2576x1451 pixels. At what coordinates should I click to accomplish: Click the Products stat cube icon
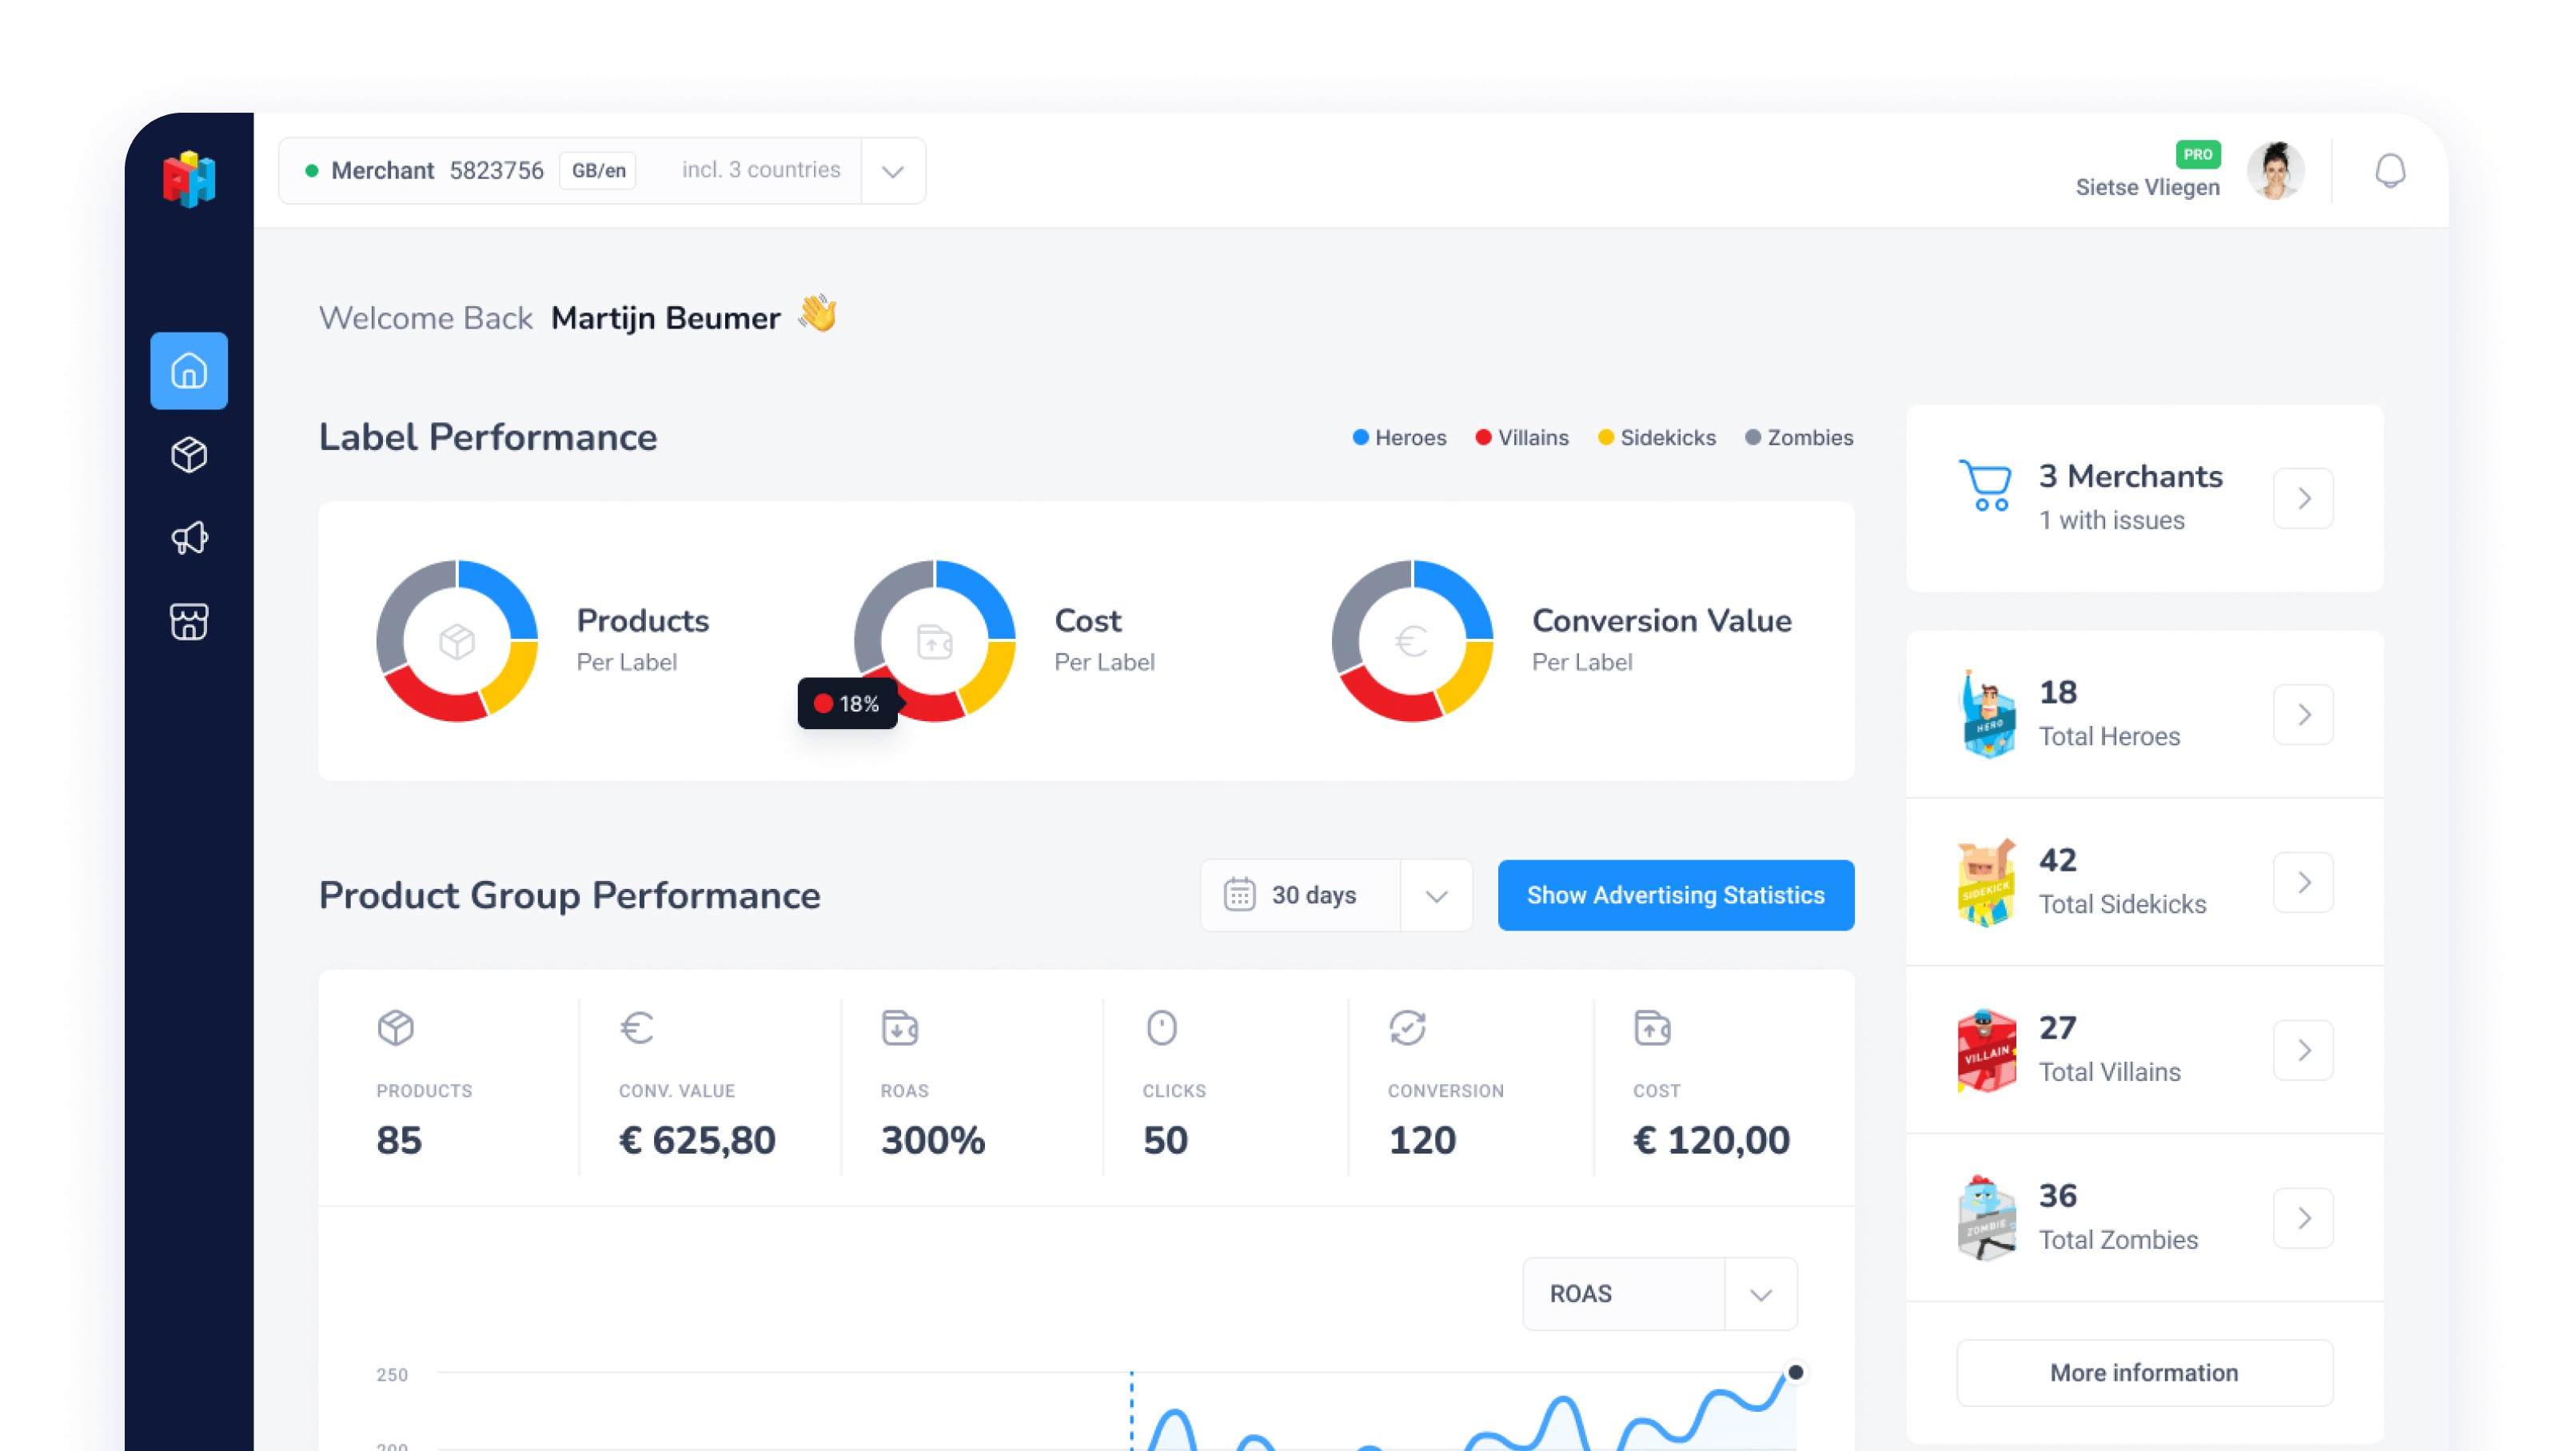(396, 1028)
